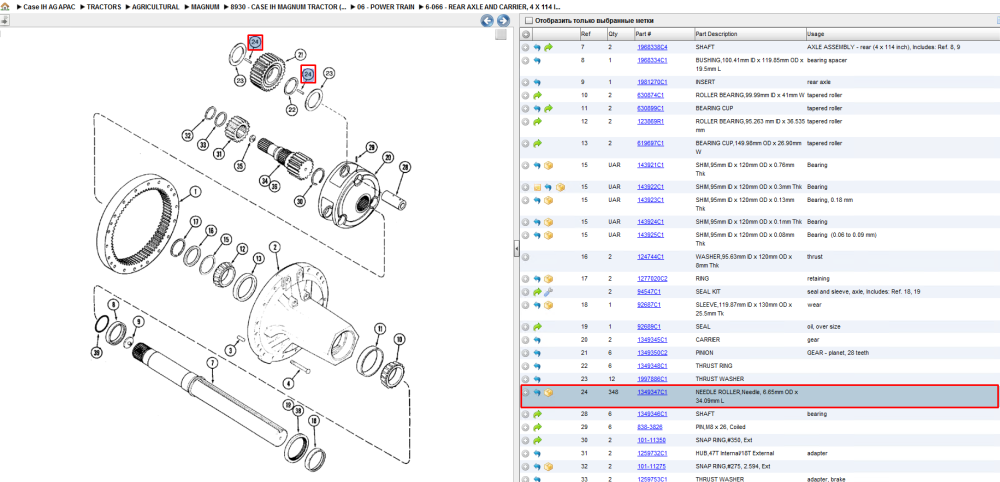This screenshot has height=482, width=1000.
Task: Click the small square button above the diagram
Action: pyautogui.click(x=501, y=34)
